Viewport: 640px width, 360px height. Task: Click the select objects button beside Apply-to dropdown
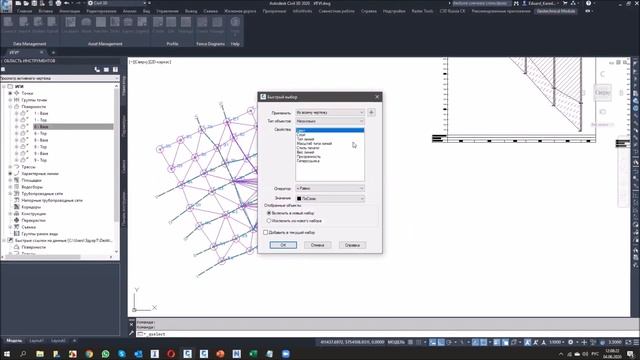[371, 112]
